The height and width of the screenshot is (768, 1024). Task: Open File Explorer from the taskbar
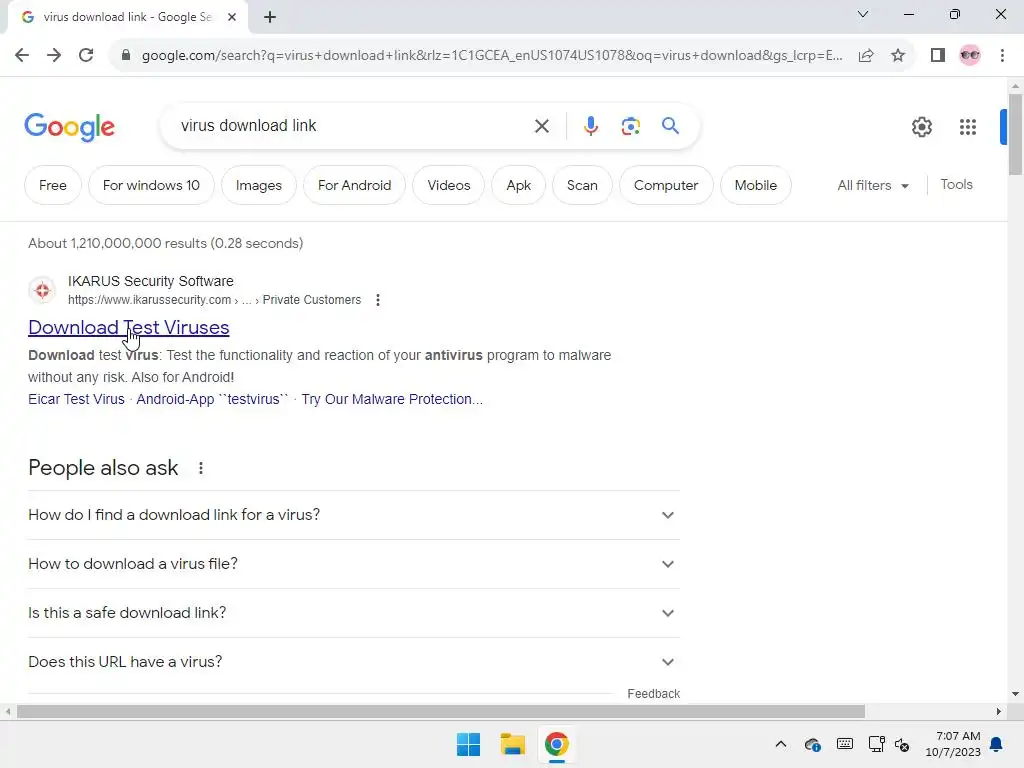[x=513, y=744]
